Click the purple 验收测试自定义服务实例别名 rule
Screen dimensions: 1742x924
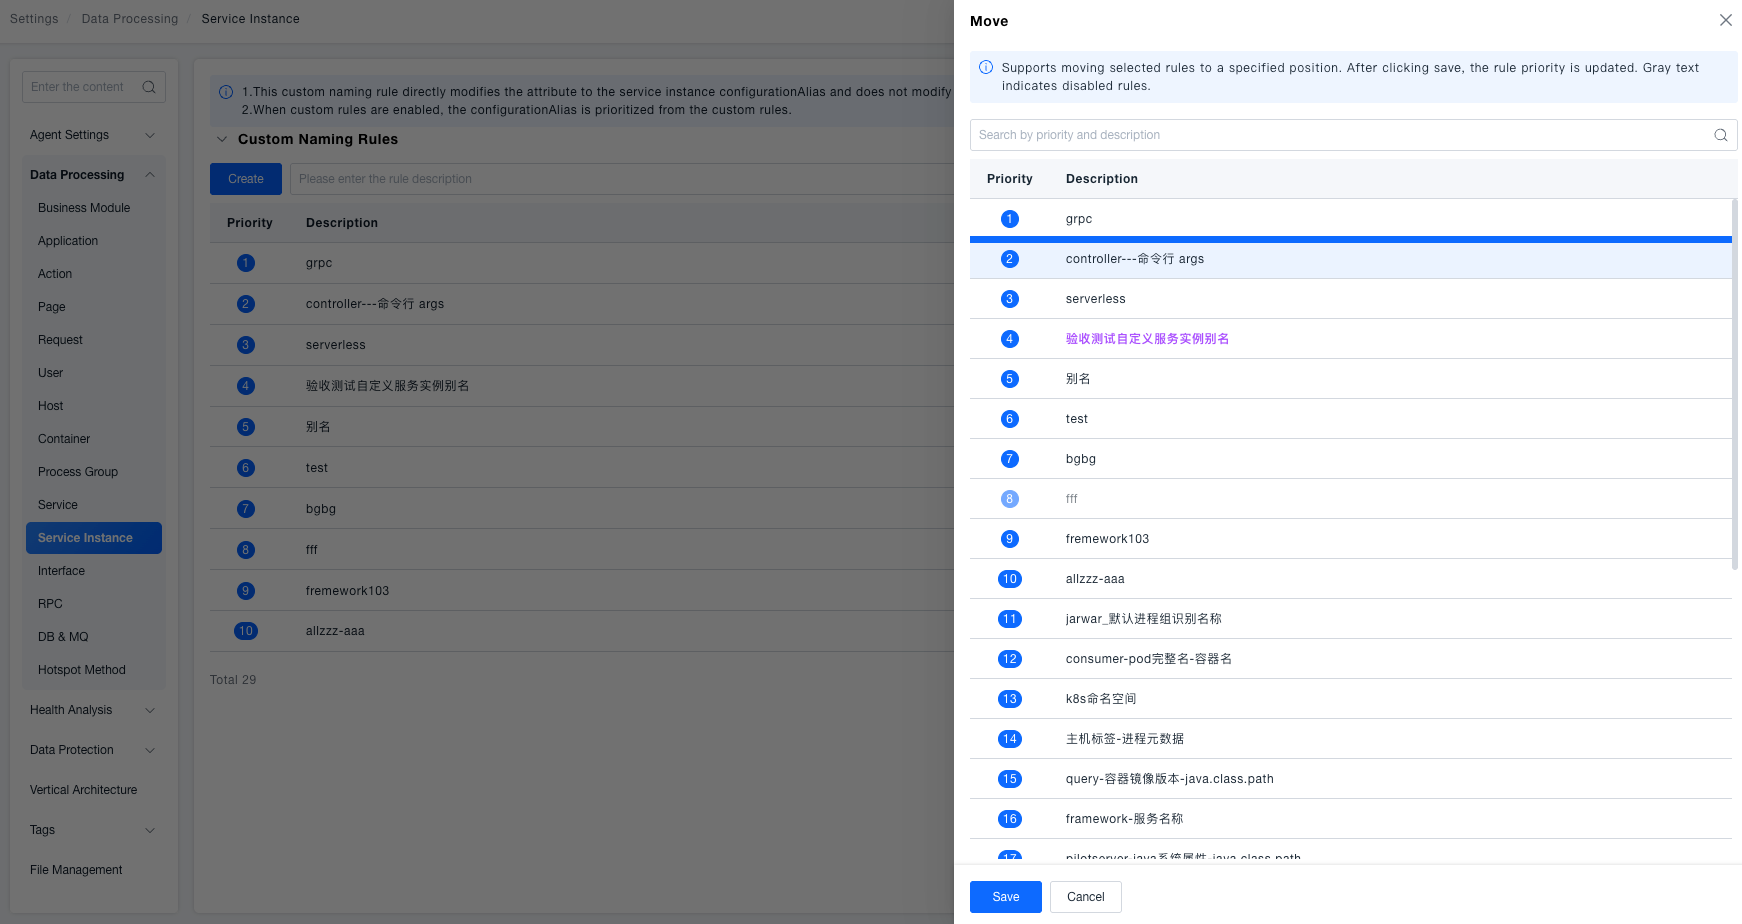pyautogui.click(x=1147, y=339)
